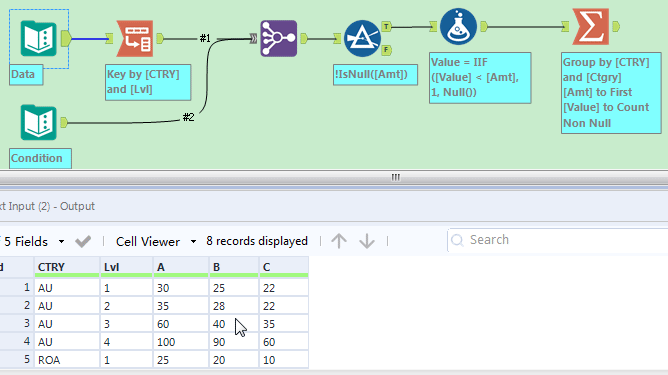Click the Join Multiple output anchor

pyautogui.click(x=304, y=39)
